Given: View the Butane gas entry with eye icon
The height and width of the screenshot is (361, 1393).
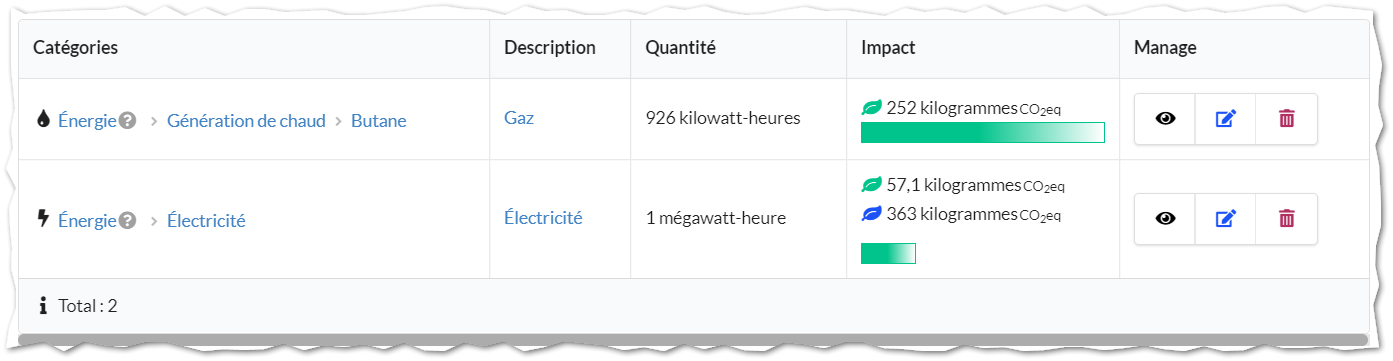Looking at the screenshot, I should click(x=1165, y=119).
